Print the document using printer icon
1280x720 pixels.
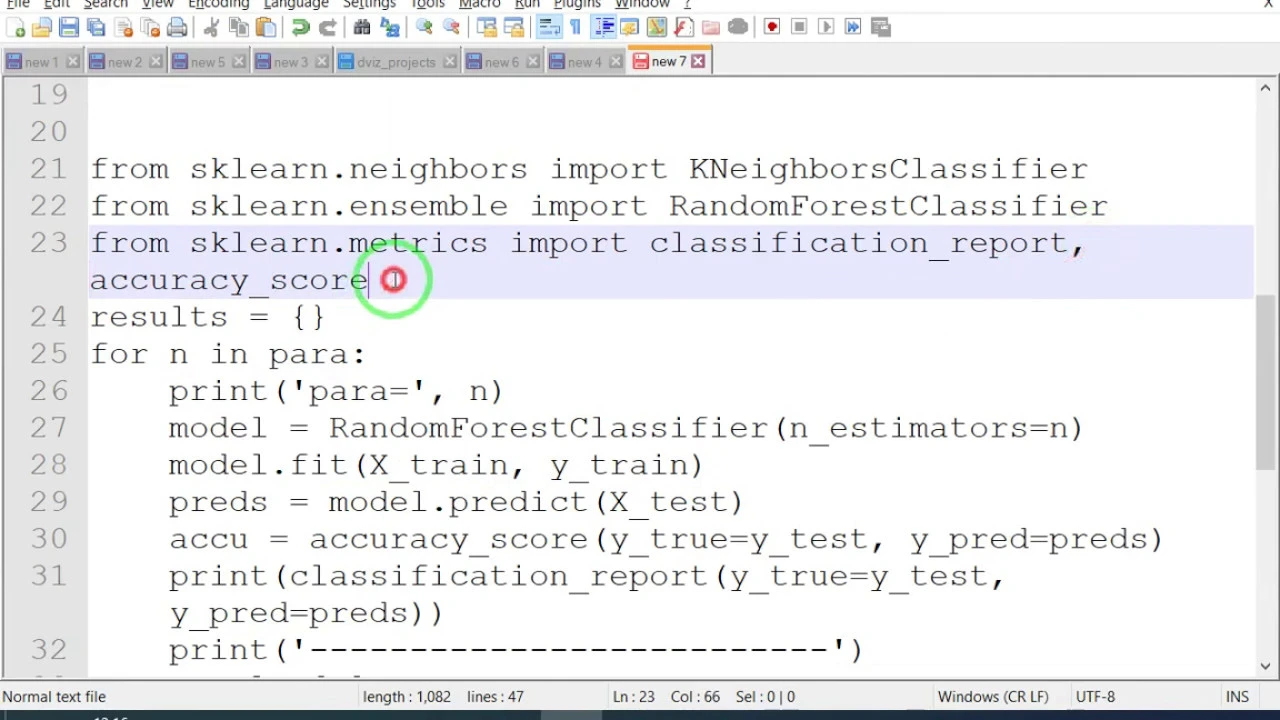click(177, 27)
